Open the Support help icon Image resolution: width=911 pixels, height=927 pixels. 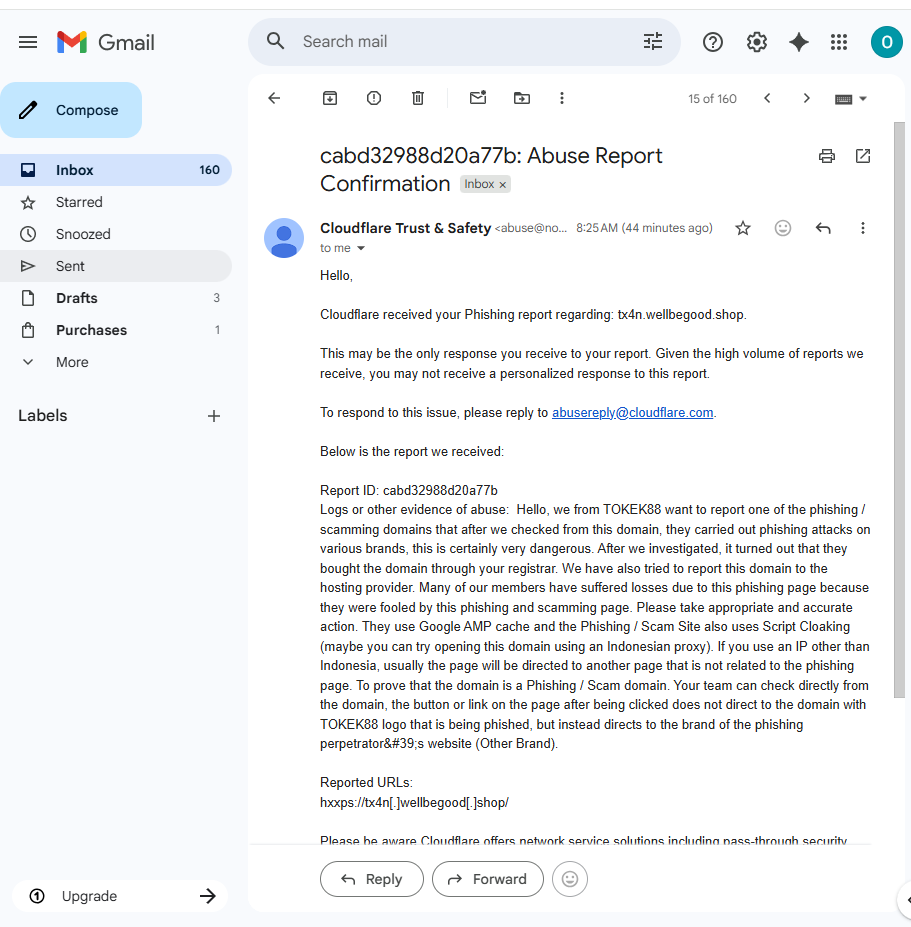click(713, 42)
